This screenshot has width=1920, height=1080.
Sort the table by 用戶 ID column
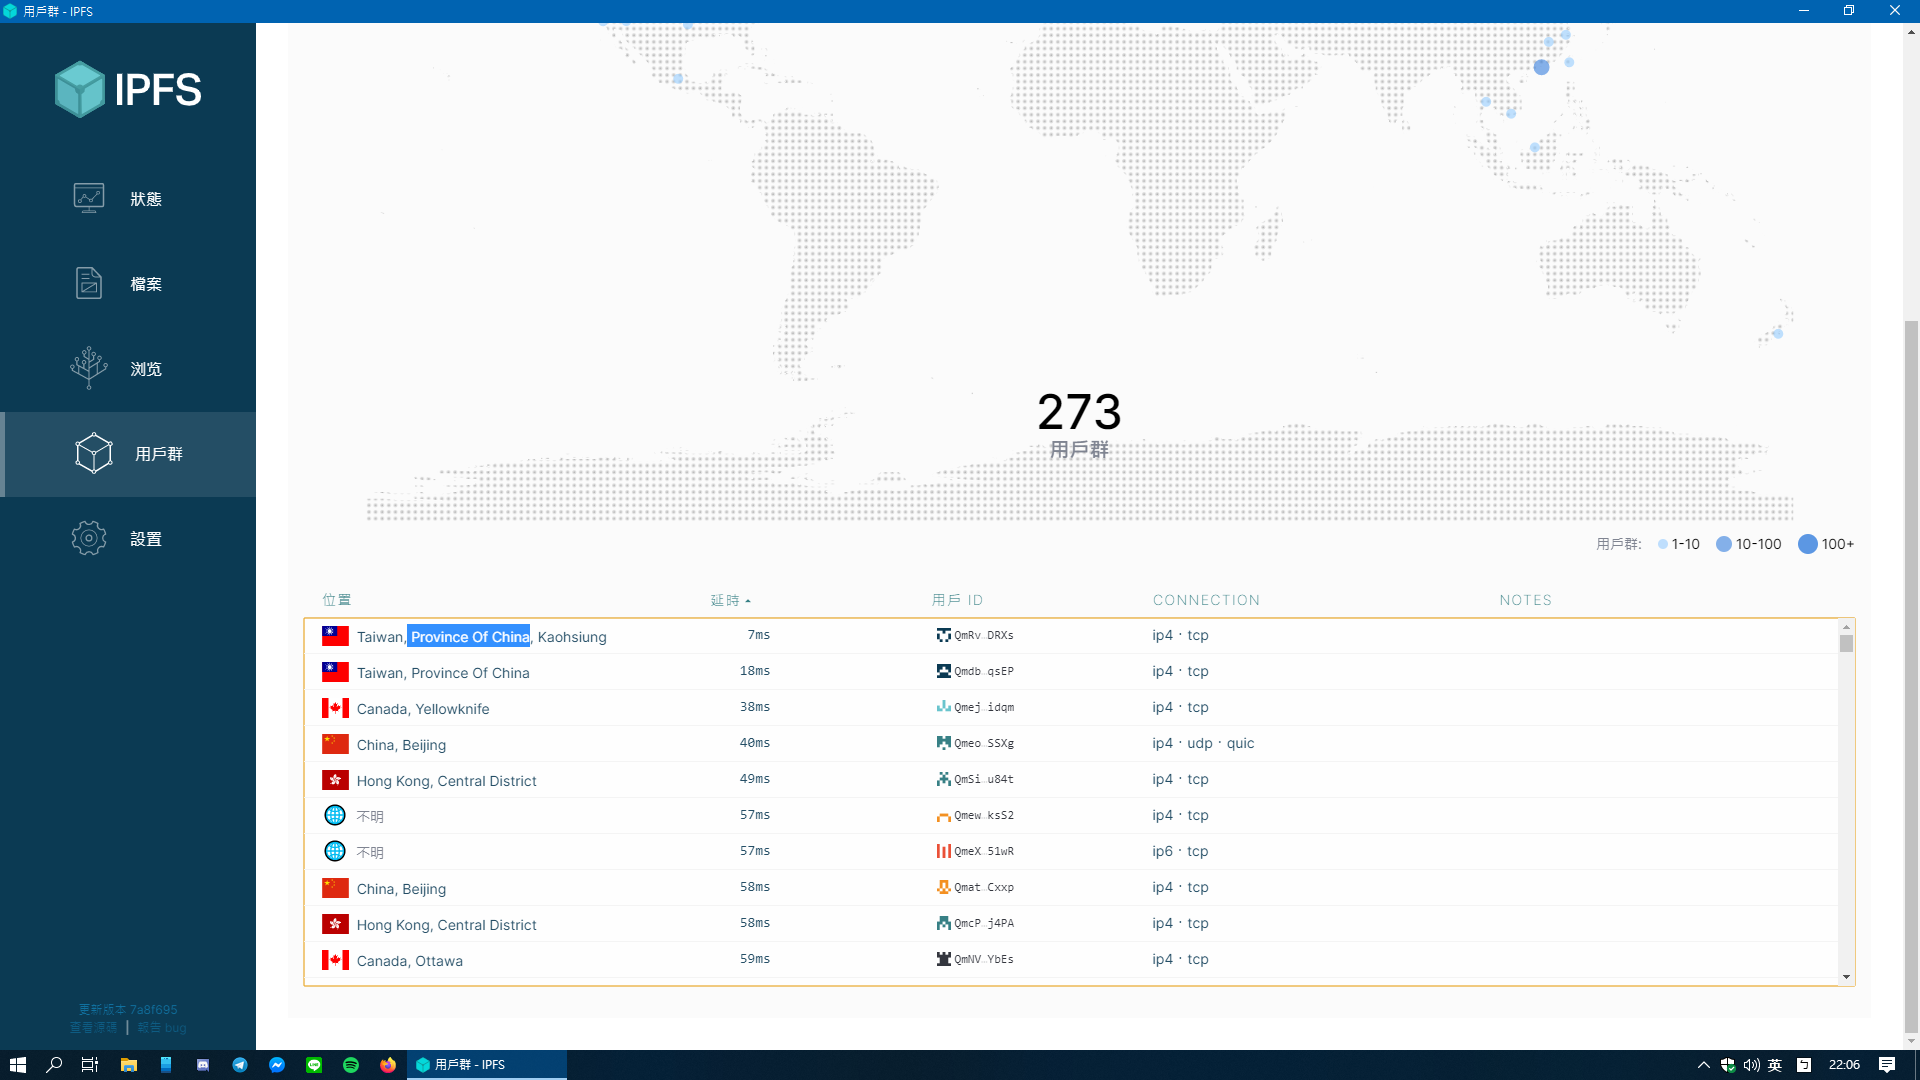pyautogui.click(x=957, y=600)
